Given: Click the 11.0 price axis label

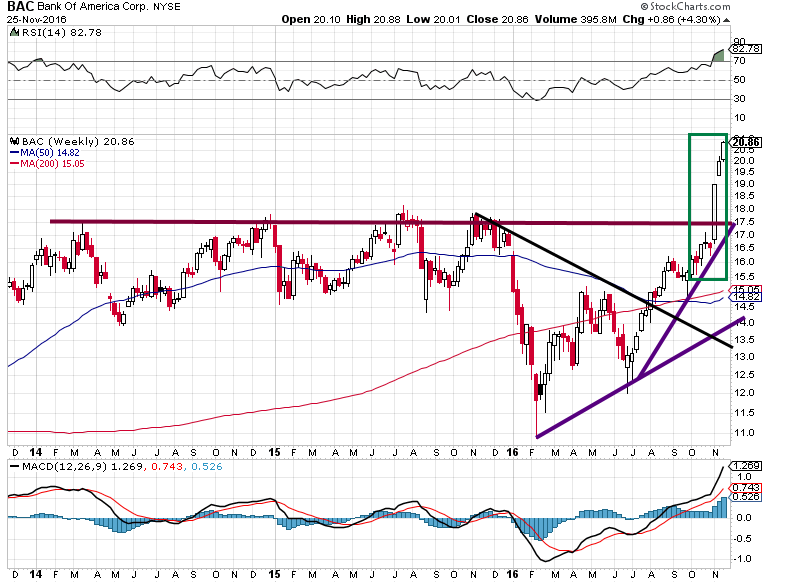Looking at the screenshot, I should coord(744,433).
